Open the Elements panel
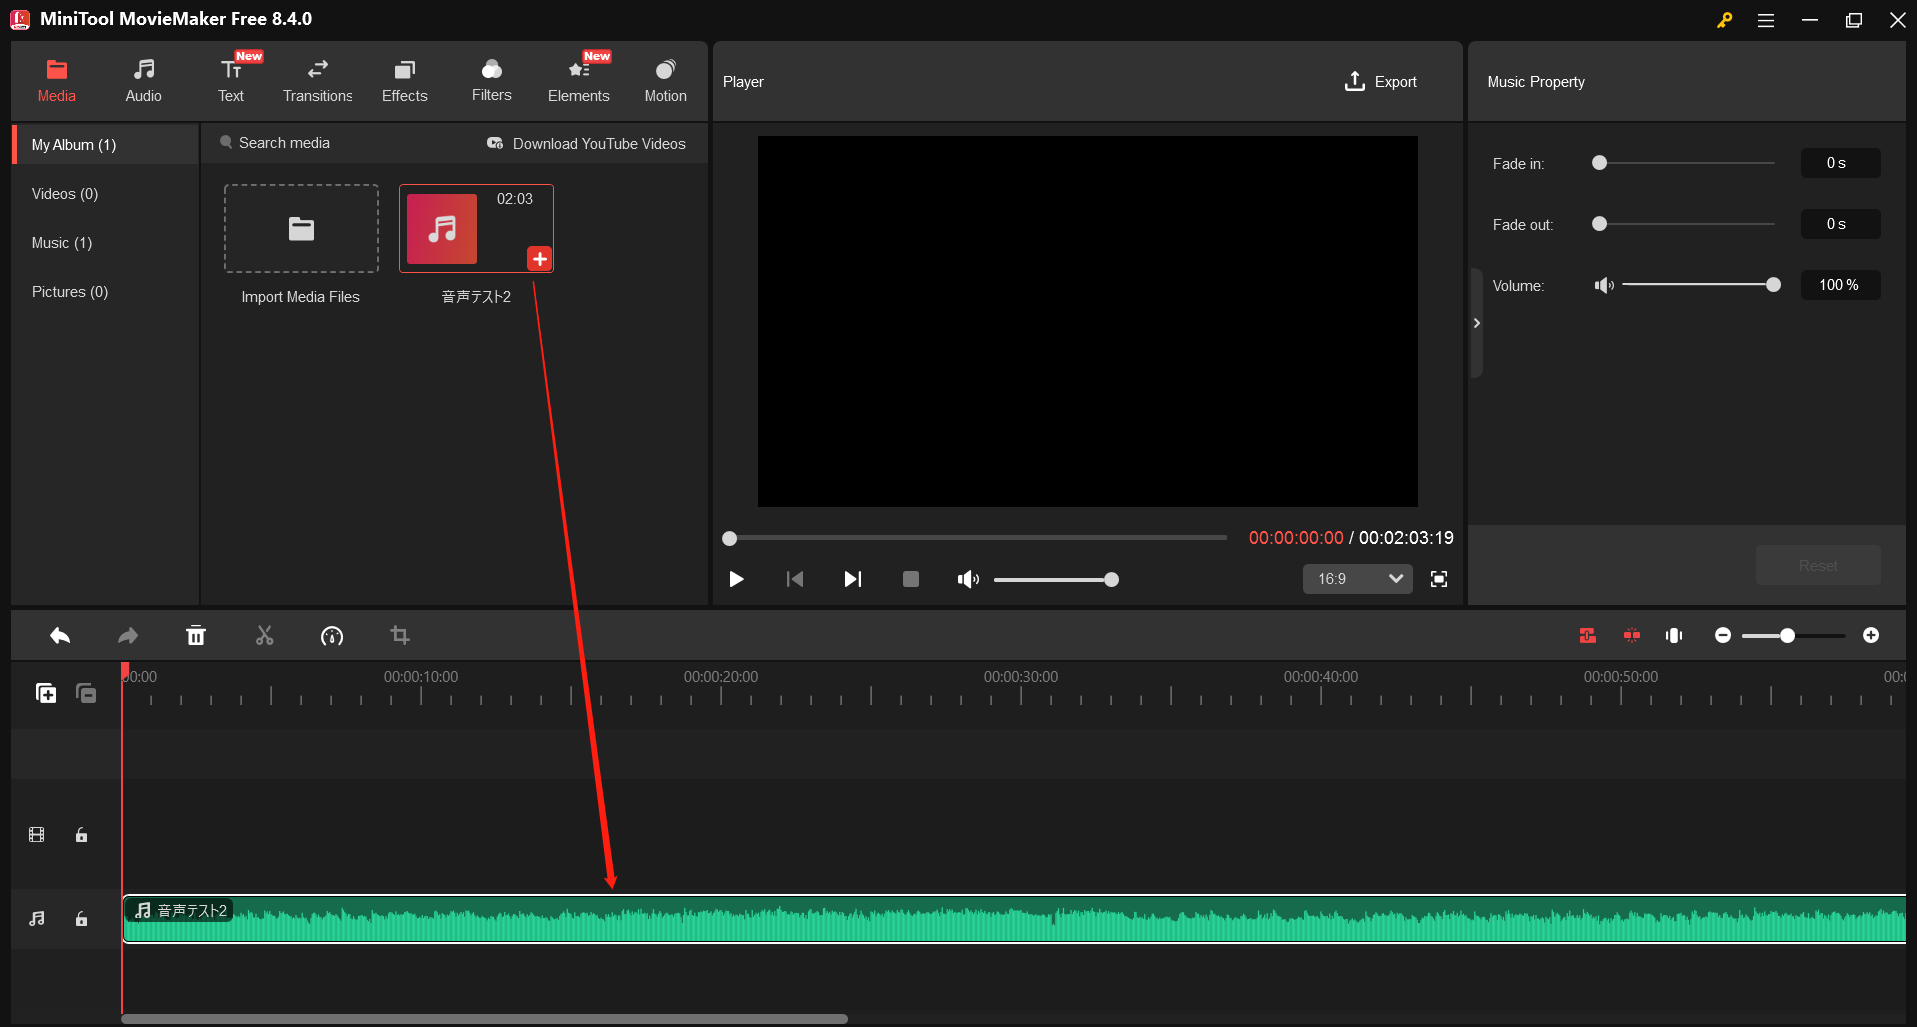This screenshot has width=1917, height=1027. 578,80
